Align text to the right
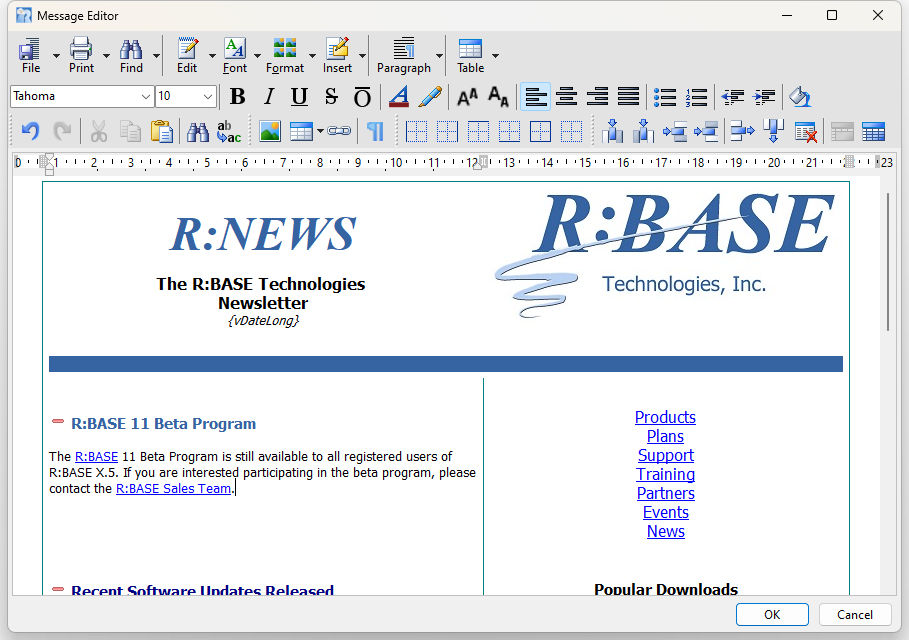 coord(598,97)
